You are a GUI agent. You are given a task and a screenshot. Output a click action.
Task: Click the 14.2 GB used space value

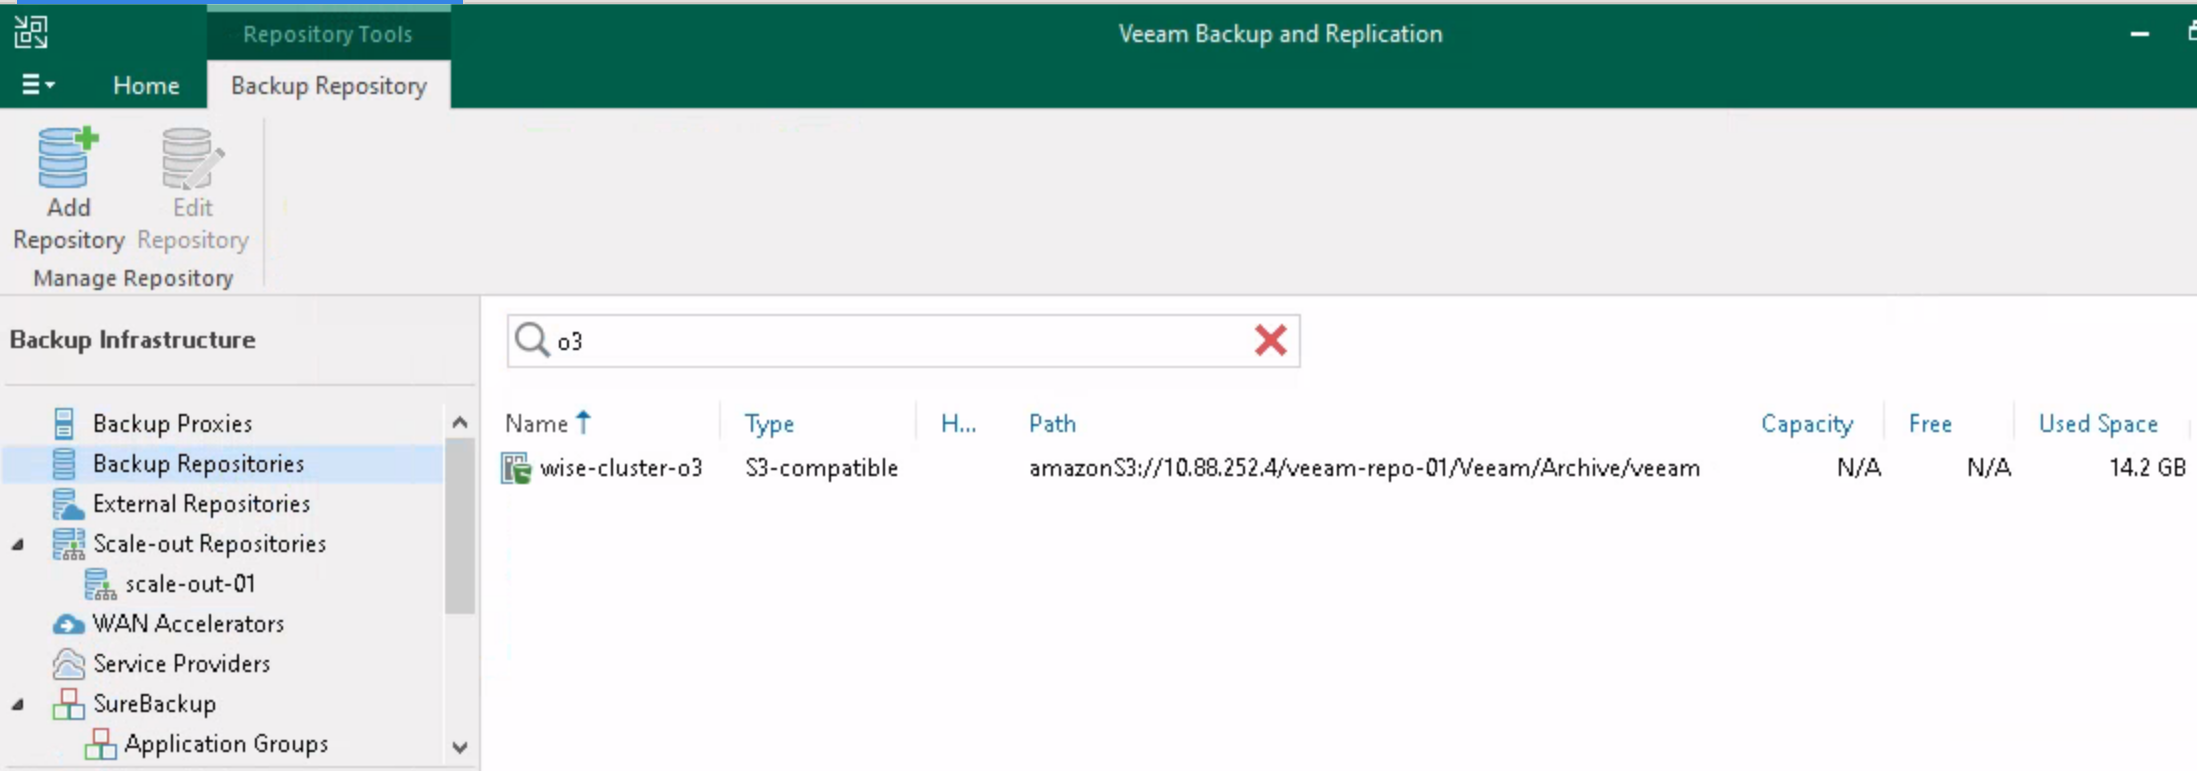[2147, 467]
